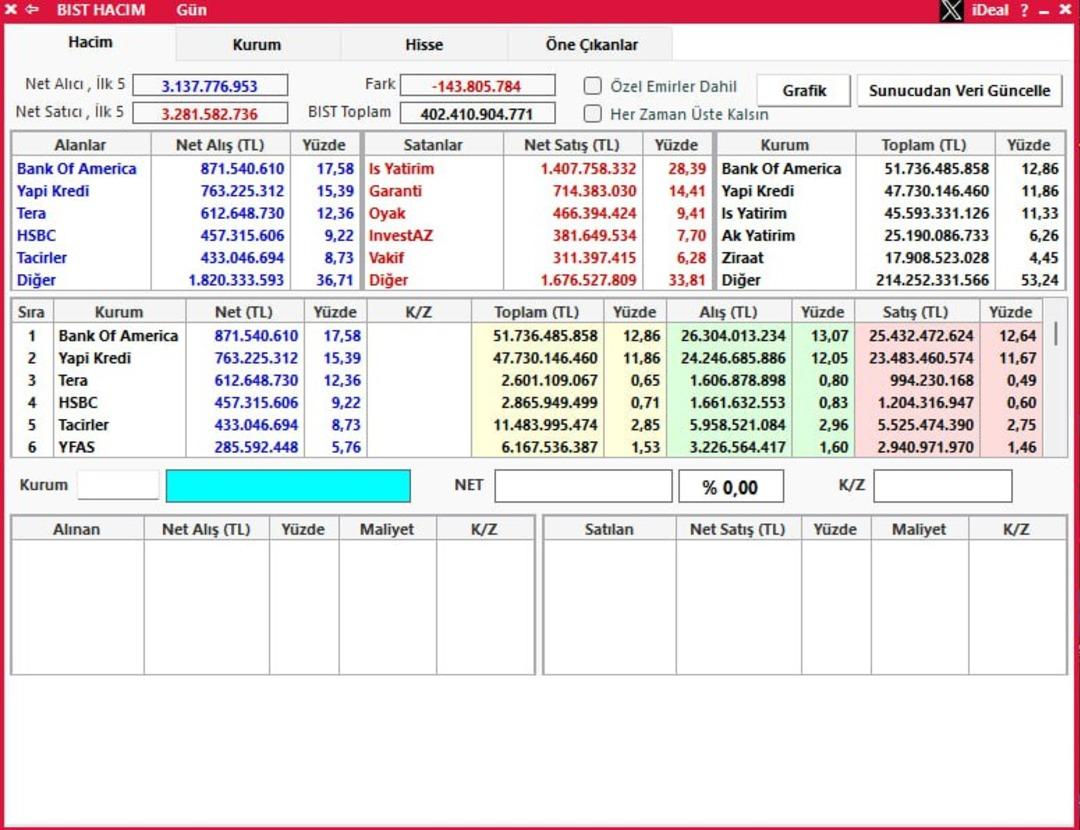Click the pin X icon at title bar left

pos(10,10)
